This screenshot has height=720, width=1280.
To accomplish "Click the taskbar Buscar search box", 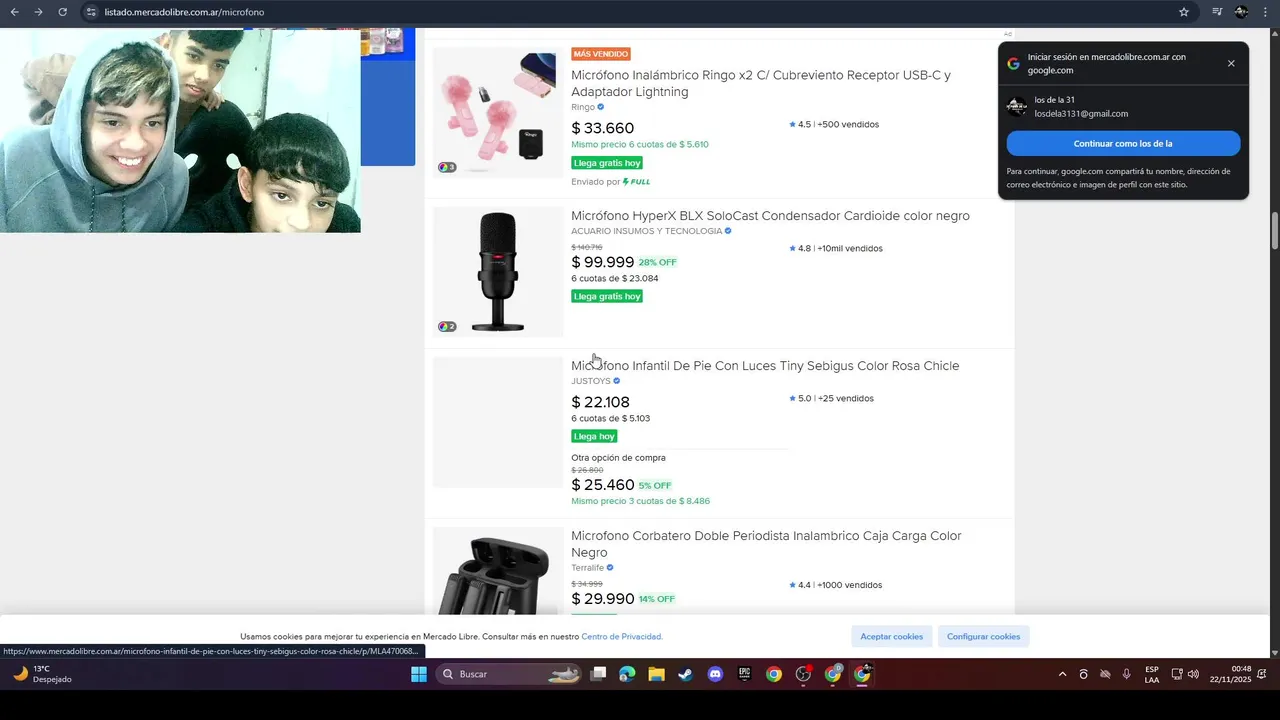I will pyautogui.click(x=510, y=674).
